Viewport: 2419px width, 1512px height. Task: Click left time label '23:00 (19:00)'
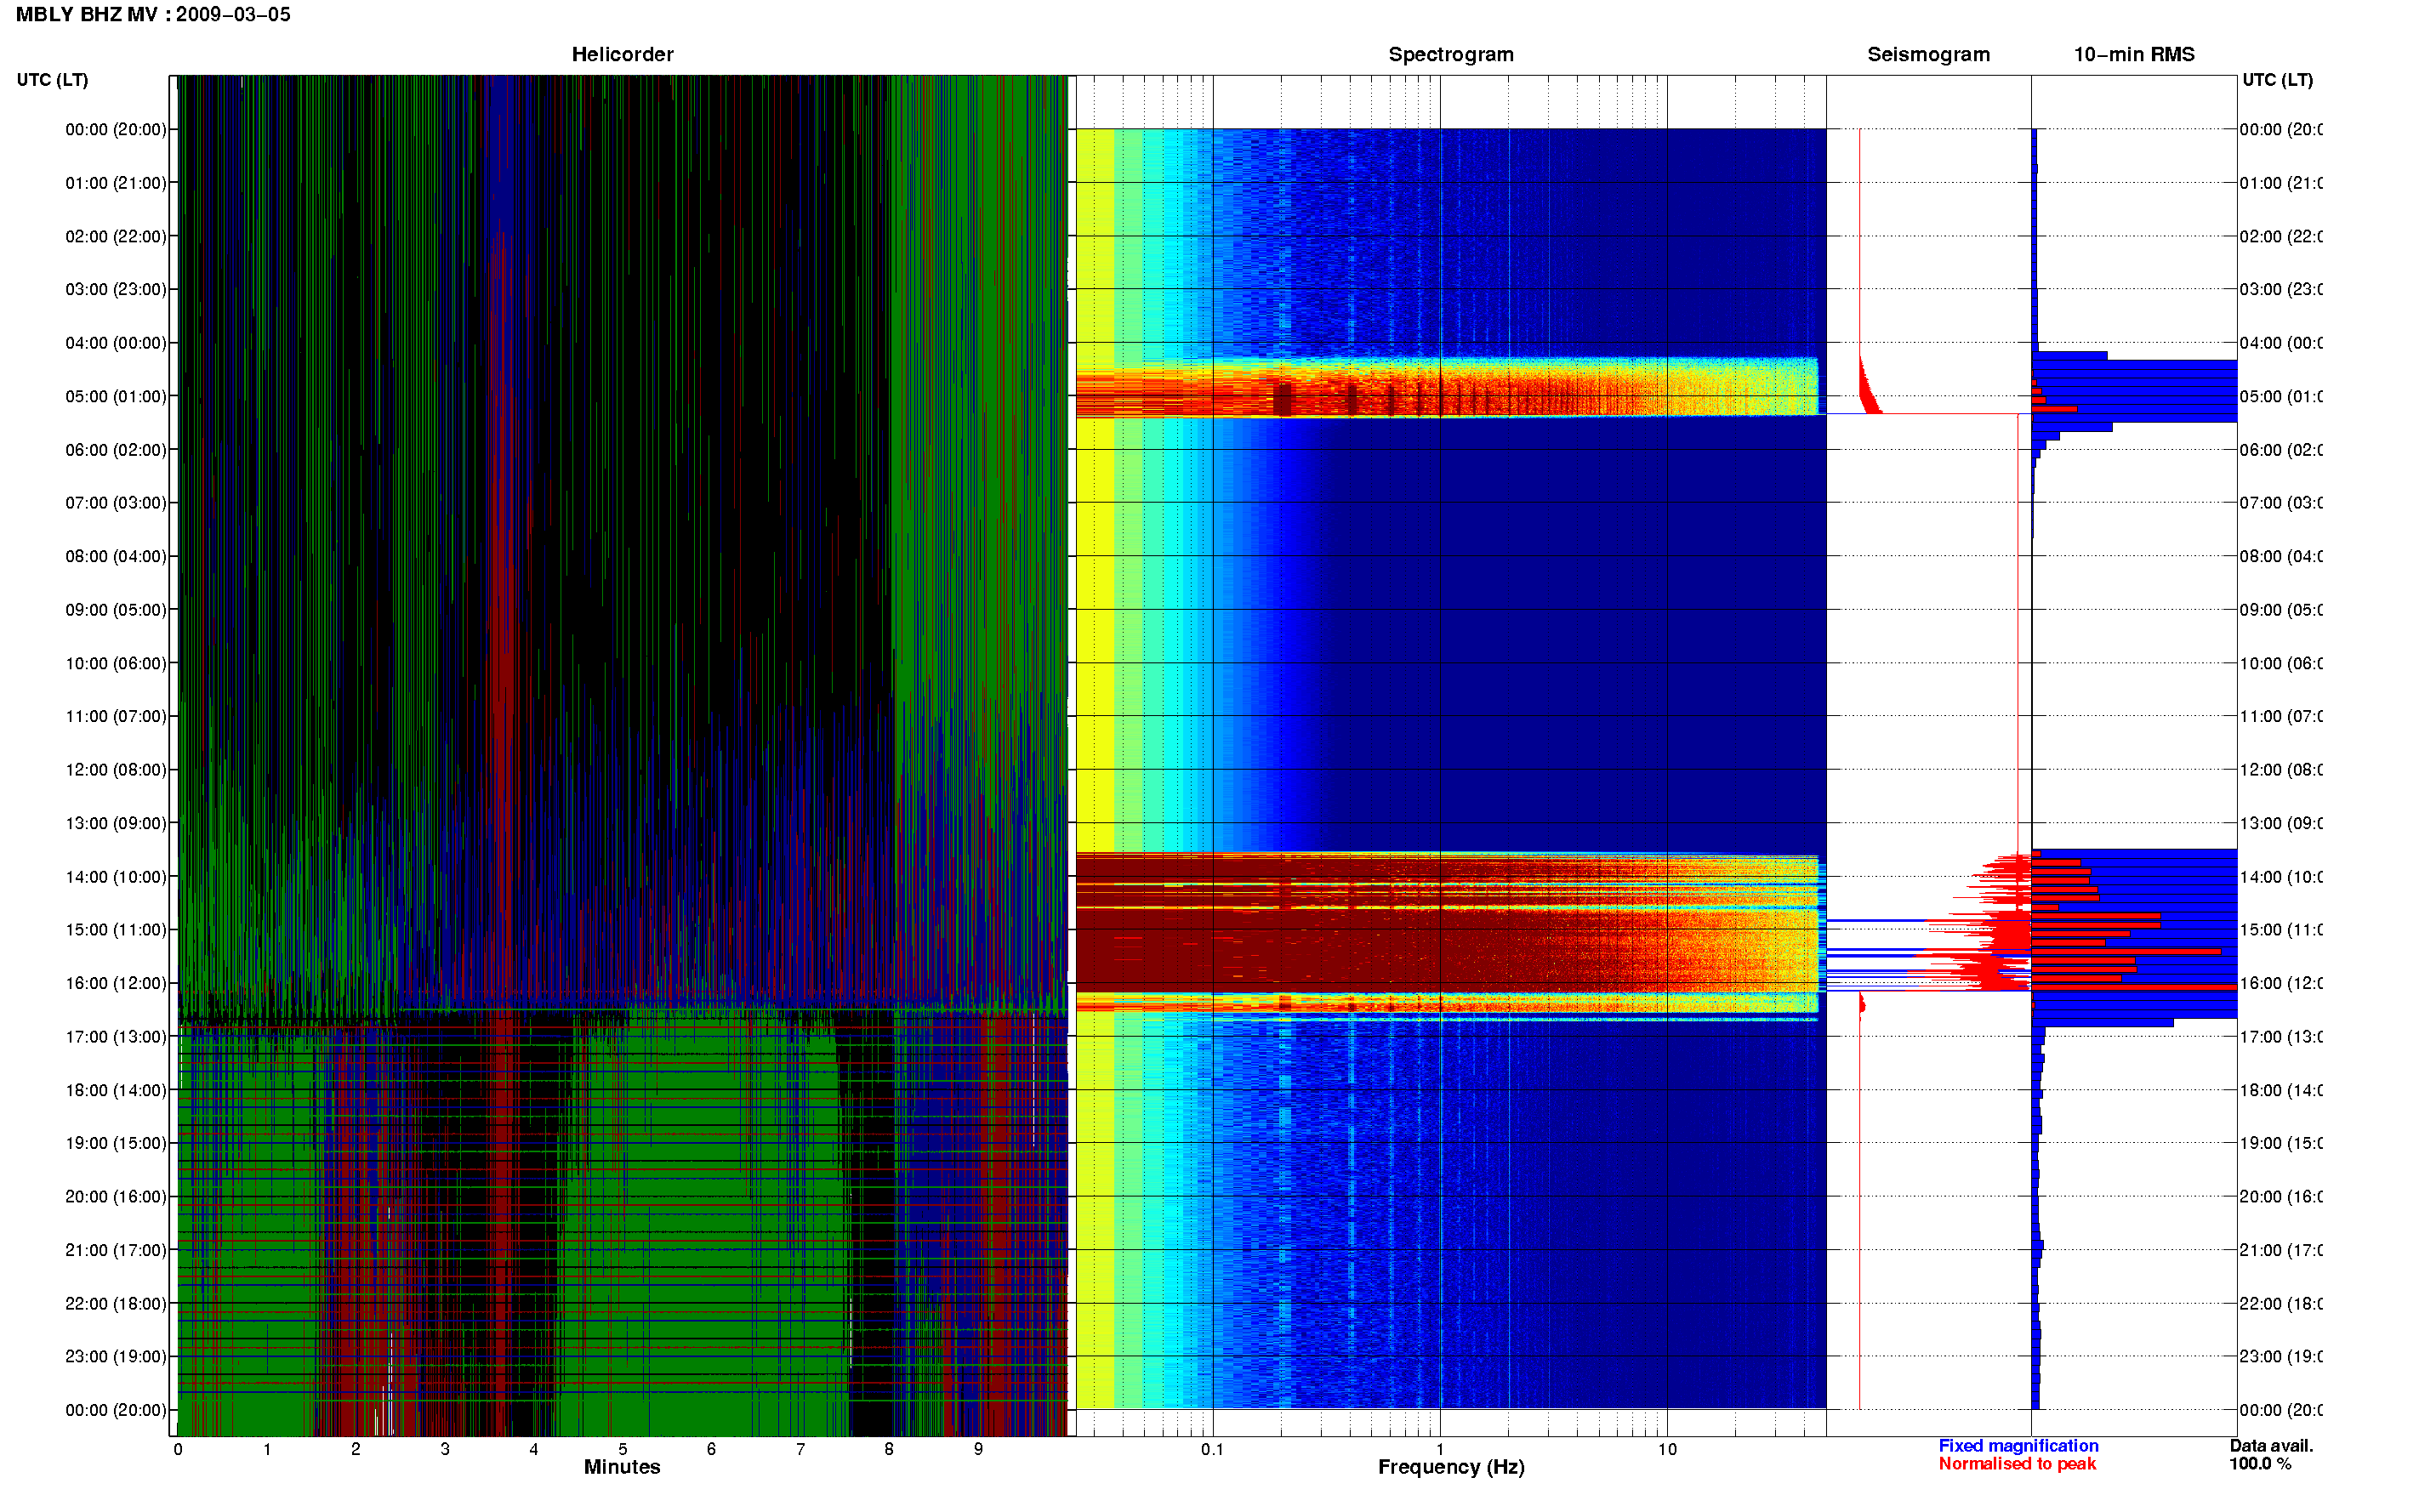[x=116, y=1357]
